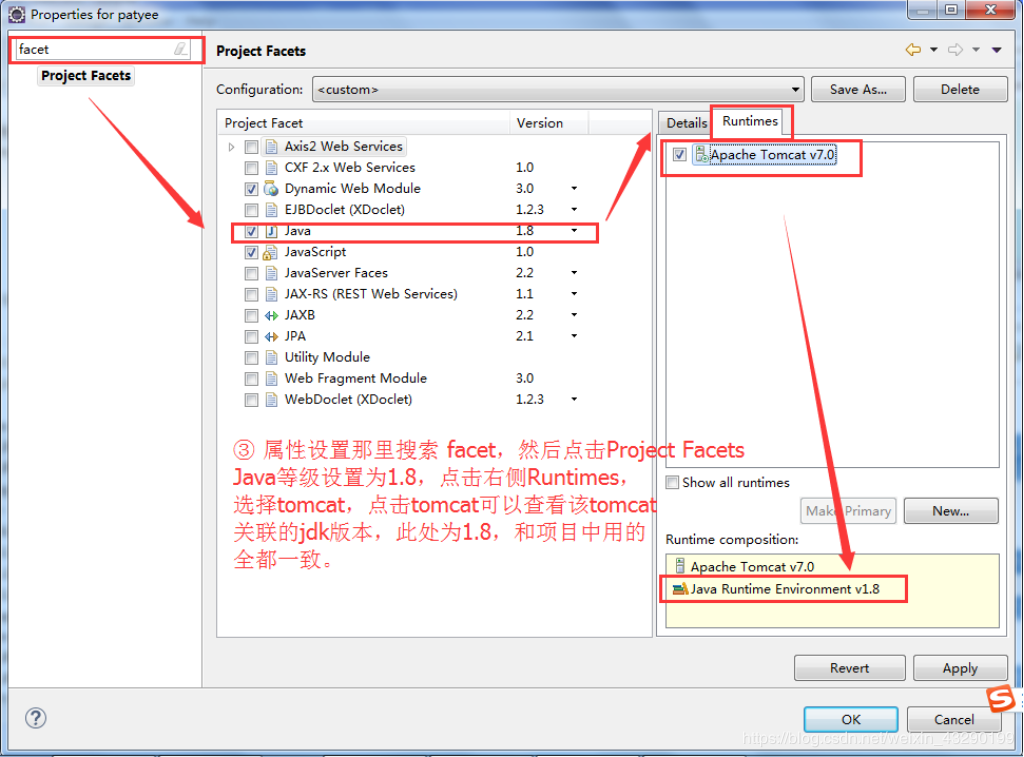Click the Axis2 Web Services facet icon
This screenshot has height=757, width=1024.
coord(272,147)
